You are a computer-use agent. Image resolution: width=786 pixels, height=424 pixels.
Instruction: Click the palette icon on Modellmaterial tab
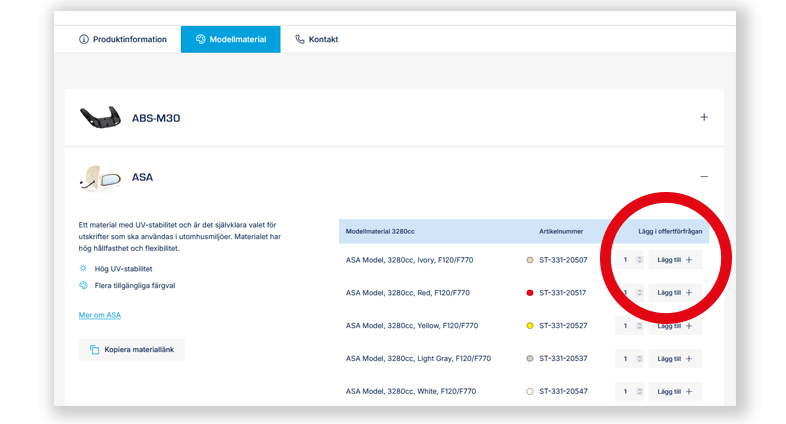[201, 40]
